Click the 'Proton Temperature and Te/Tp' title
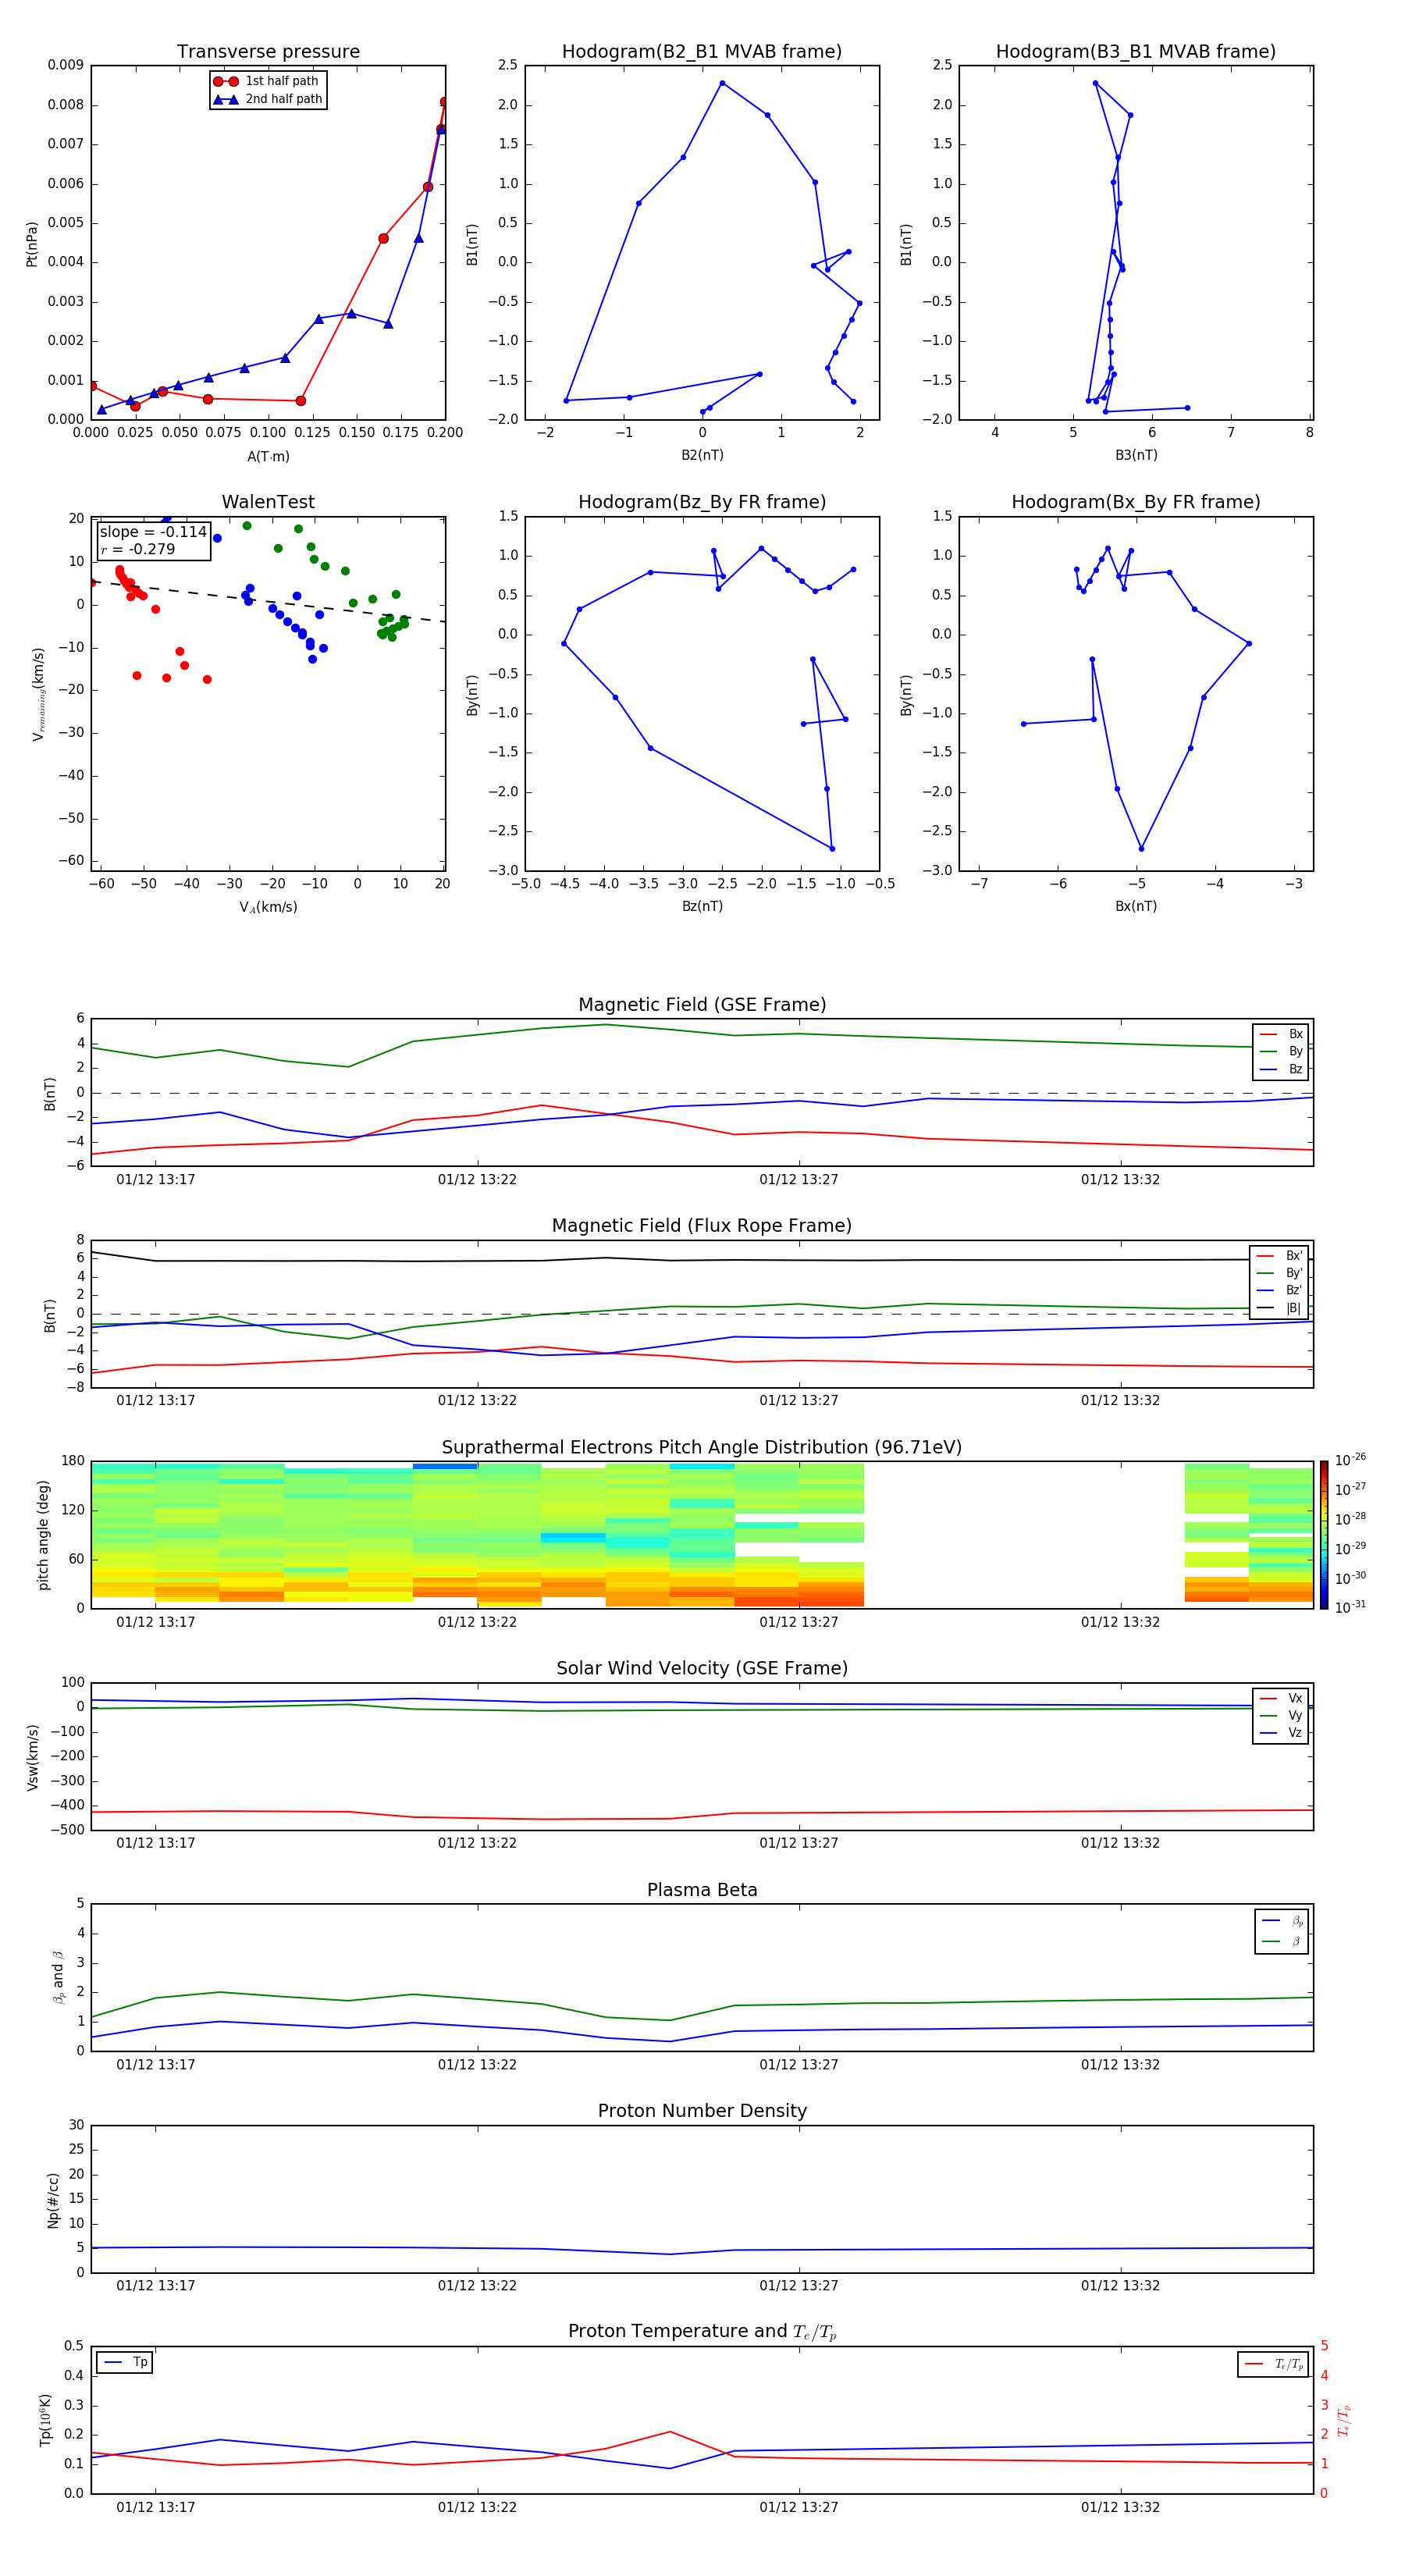Image resolution: width=1405 pixels, height=2576 pixels. [702, 2332]
